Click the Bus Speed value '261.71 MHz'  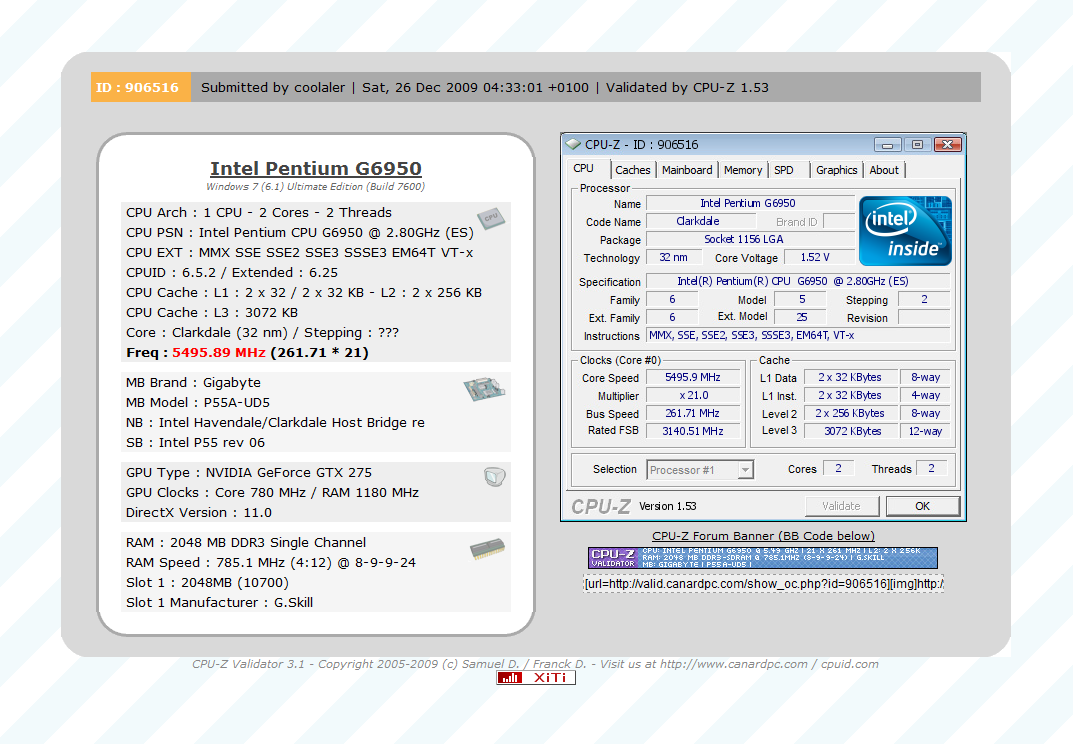tap(693, 413)
